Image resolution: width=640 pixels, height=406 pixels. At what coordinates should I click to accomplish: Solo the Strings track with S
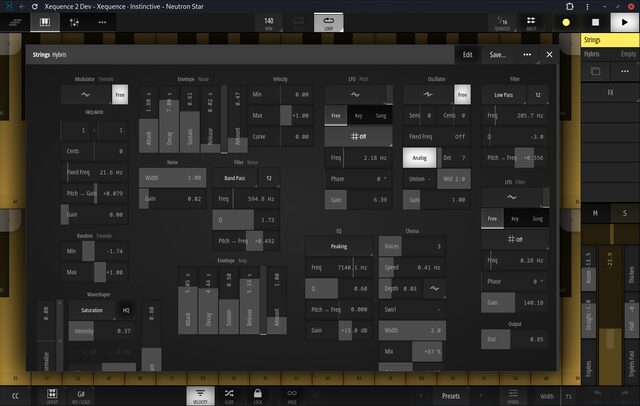(x=625, y=213)
